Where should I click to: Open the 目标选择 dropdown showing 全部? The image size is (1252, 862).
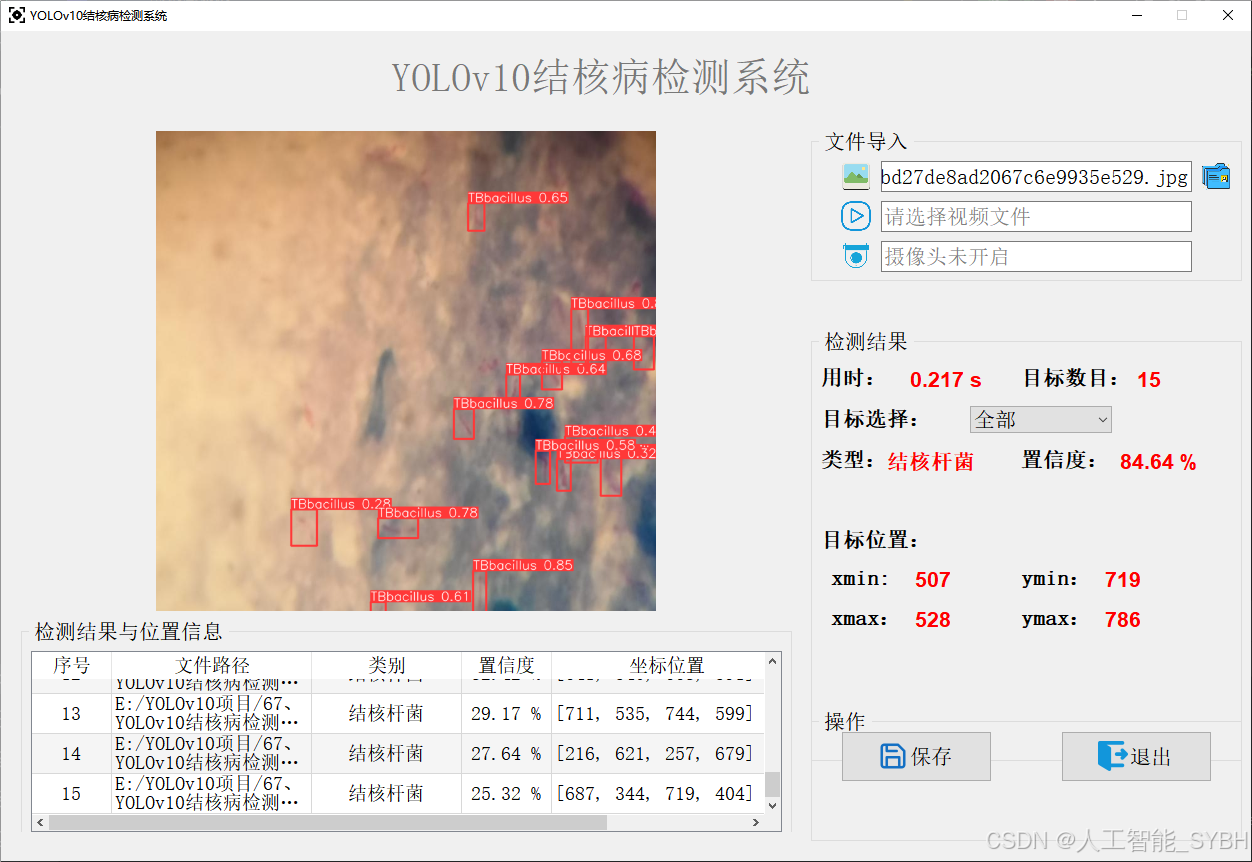(x=1040, y=420)
